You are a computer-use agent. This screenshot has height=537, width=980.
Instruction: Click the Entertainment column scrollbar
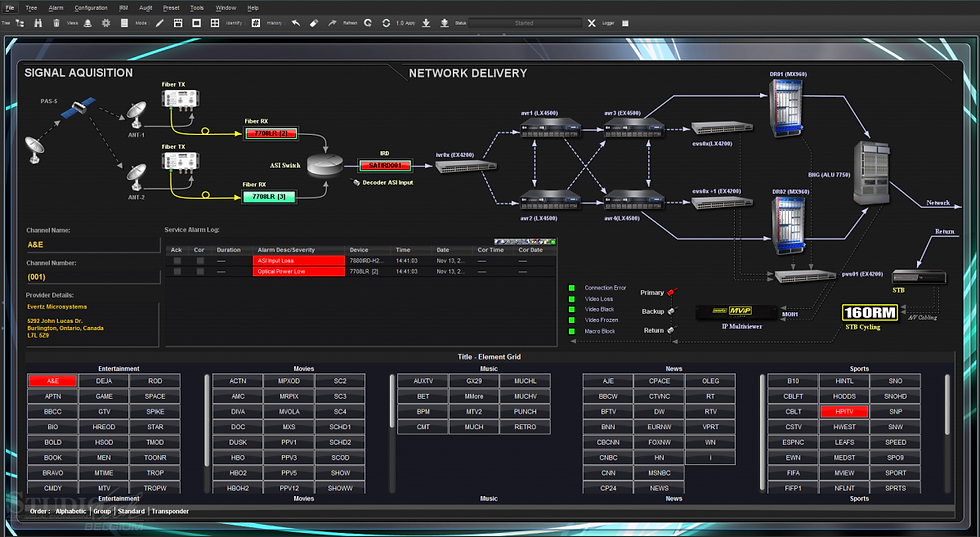coord(207,419)
